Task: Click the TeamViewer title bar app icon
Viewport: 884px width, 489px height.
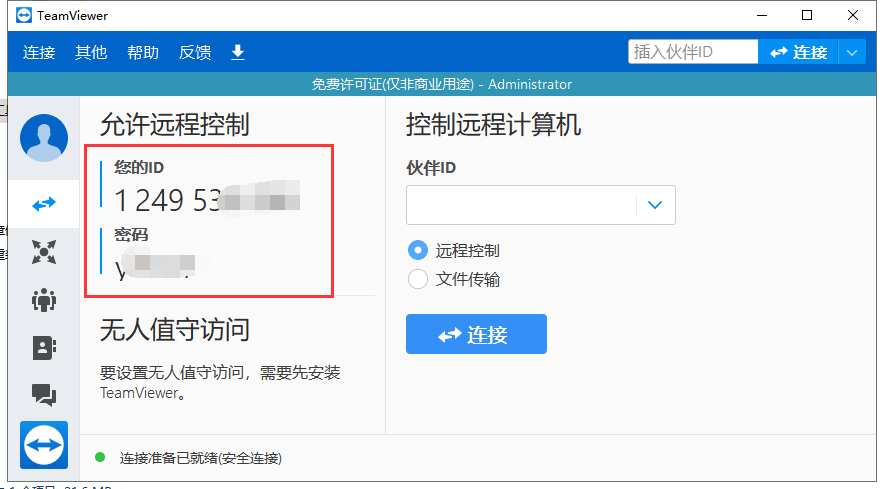Action: click(24, 15)
